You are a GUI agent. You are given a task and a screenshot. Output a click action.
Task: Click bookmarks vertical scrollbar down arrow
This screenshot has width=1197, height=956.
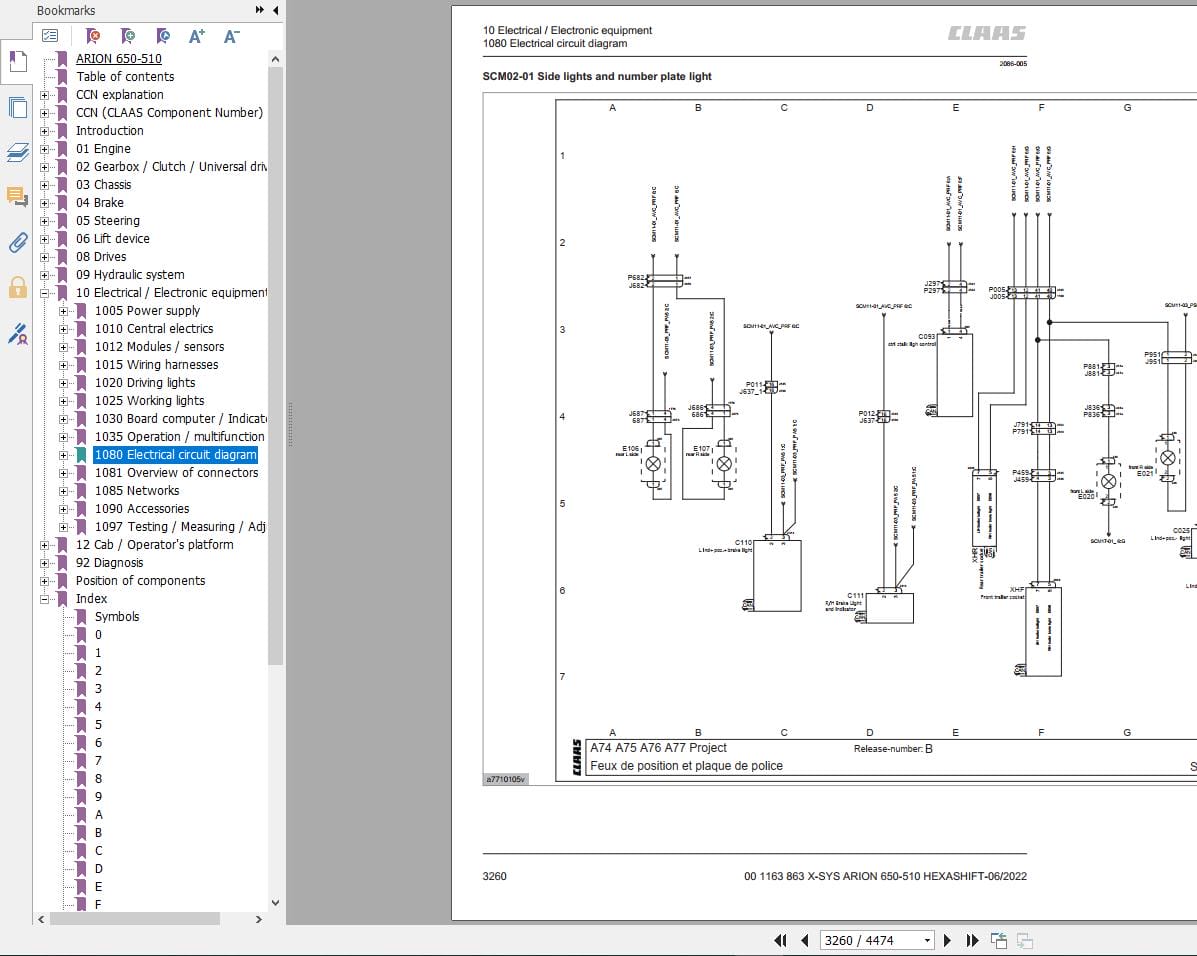pyautogui.click(x=276, y=903)
